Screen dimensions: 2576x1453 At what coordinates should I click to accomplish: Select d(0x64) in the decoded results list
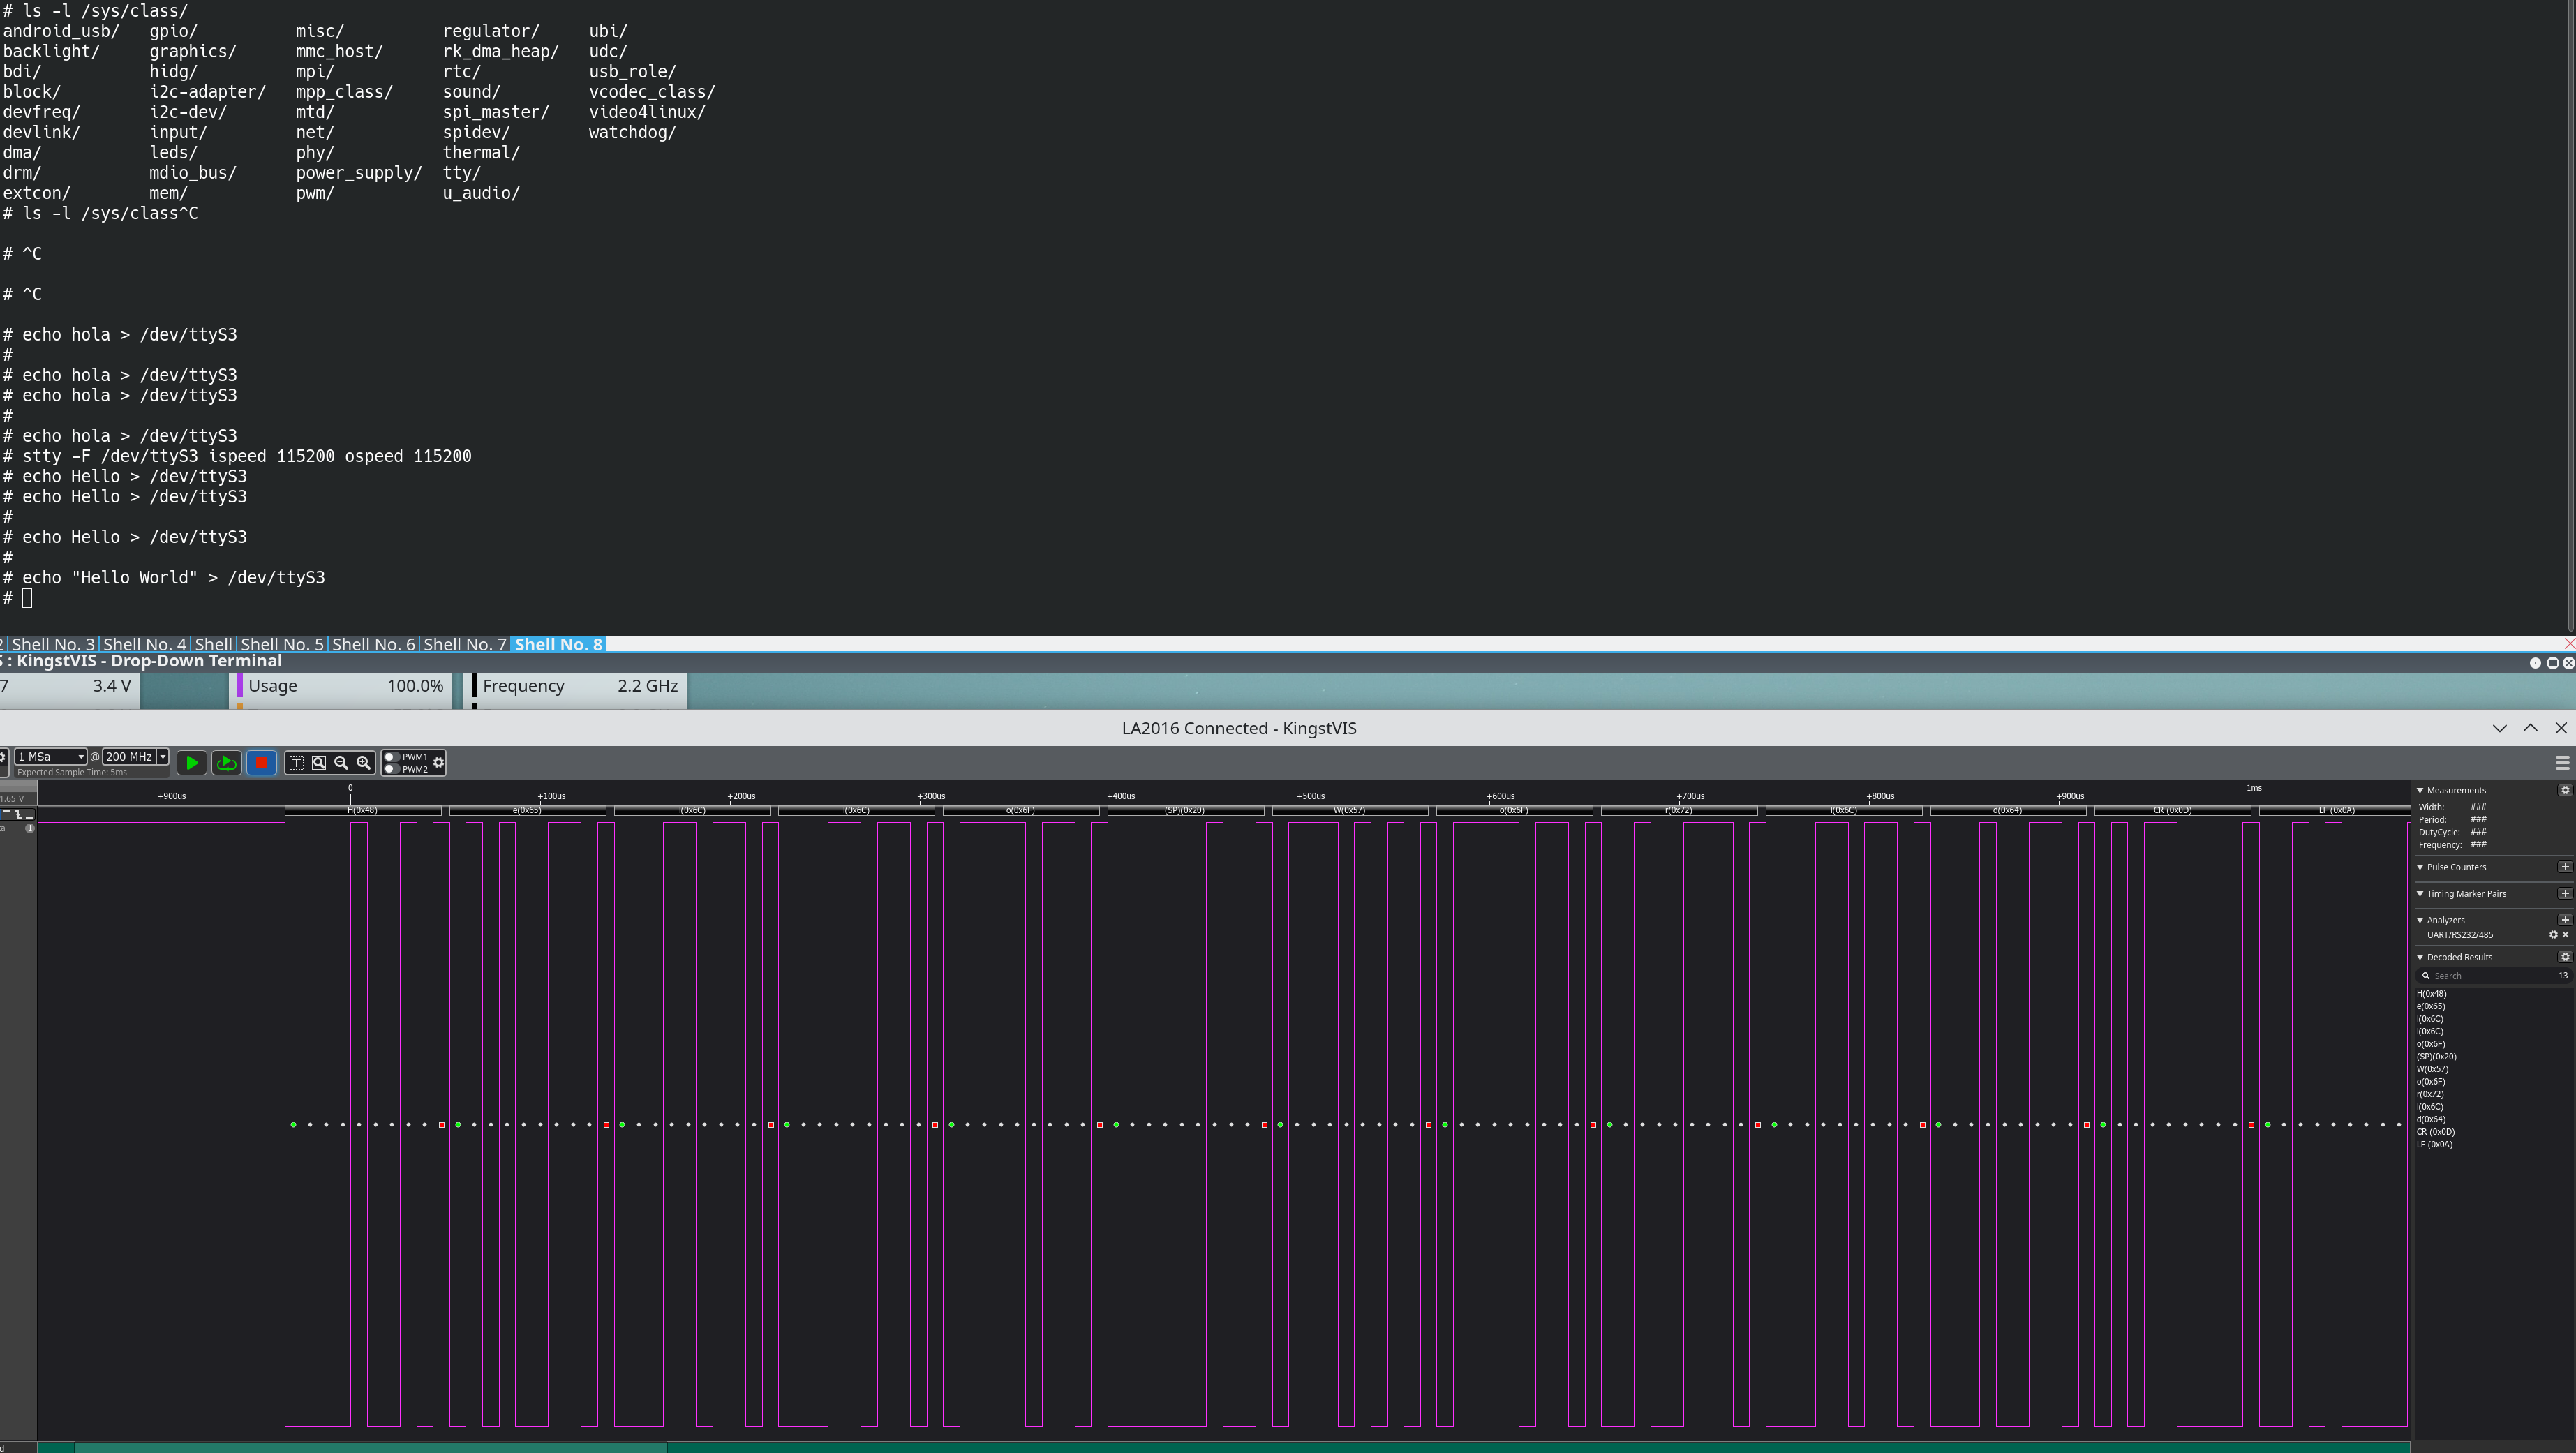point(2431,1119)
